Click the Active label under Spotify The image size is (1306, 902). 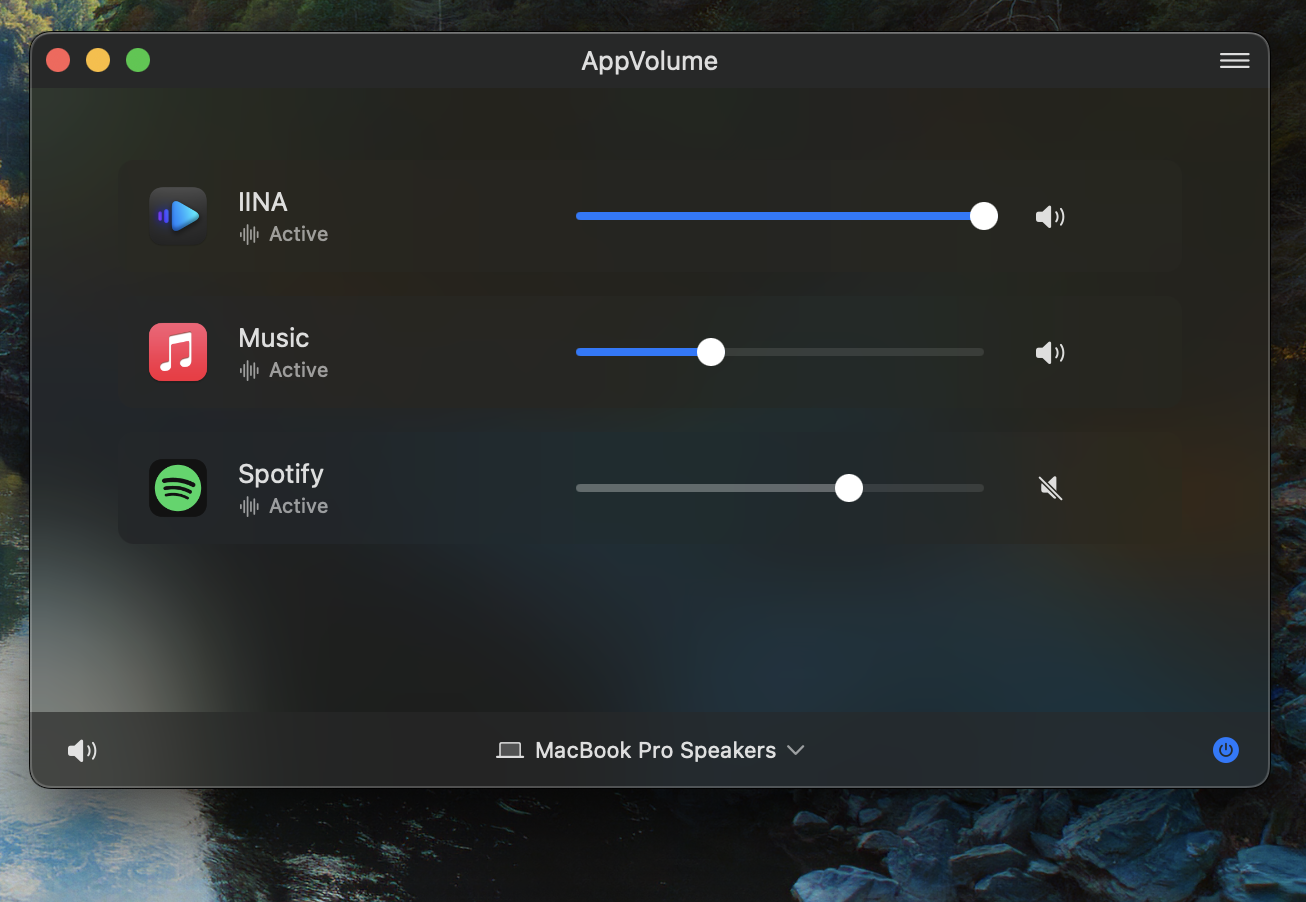click(297, 505)
